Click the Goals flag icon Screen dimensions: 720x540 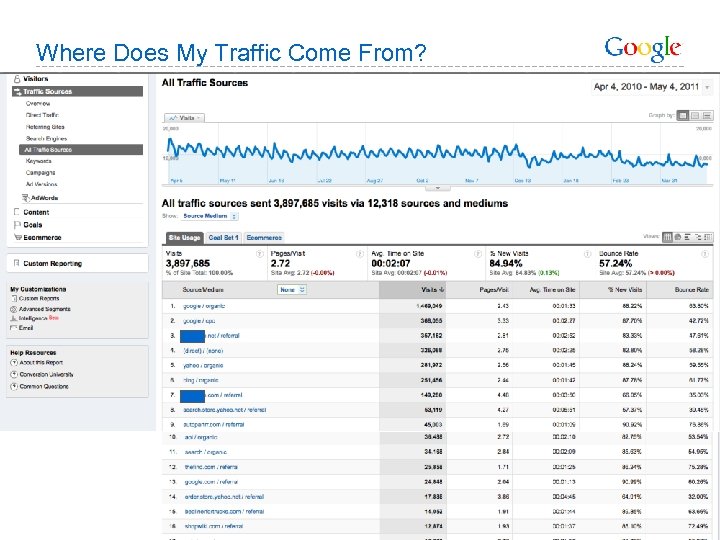17,225
